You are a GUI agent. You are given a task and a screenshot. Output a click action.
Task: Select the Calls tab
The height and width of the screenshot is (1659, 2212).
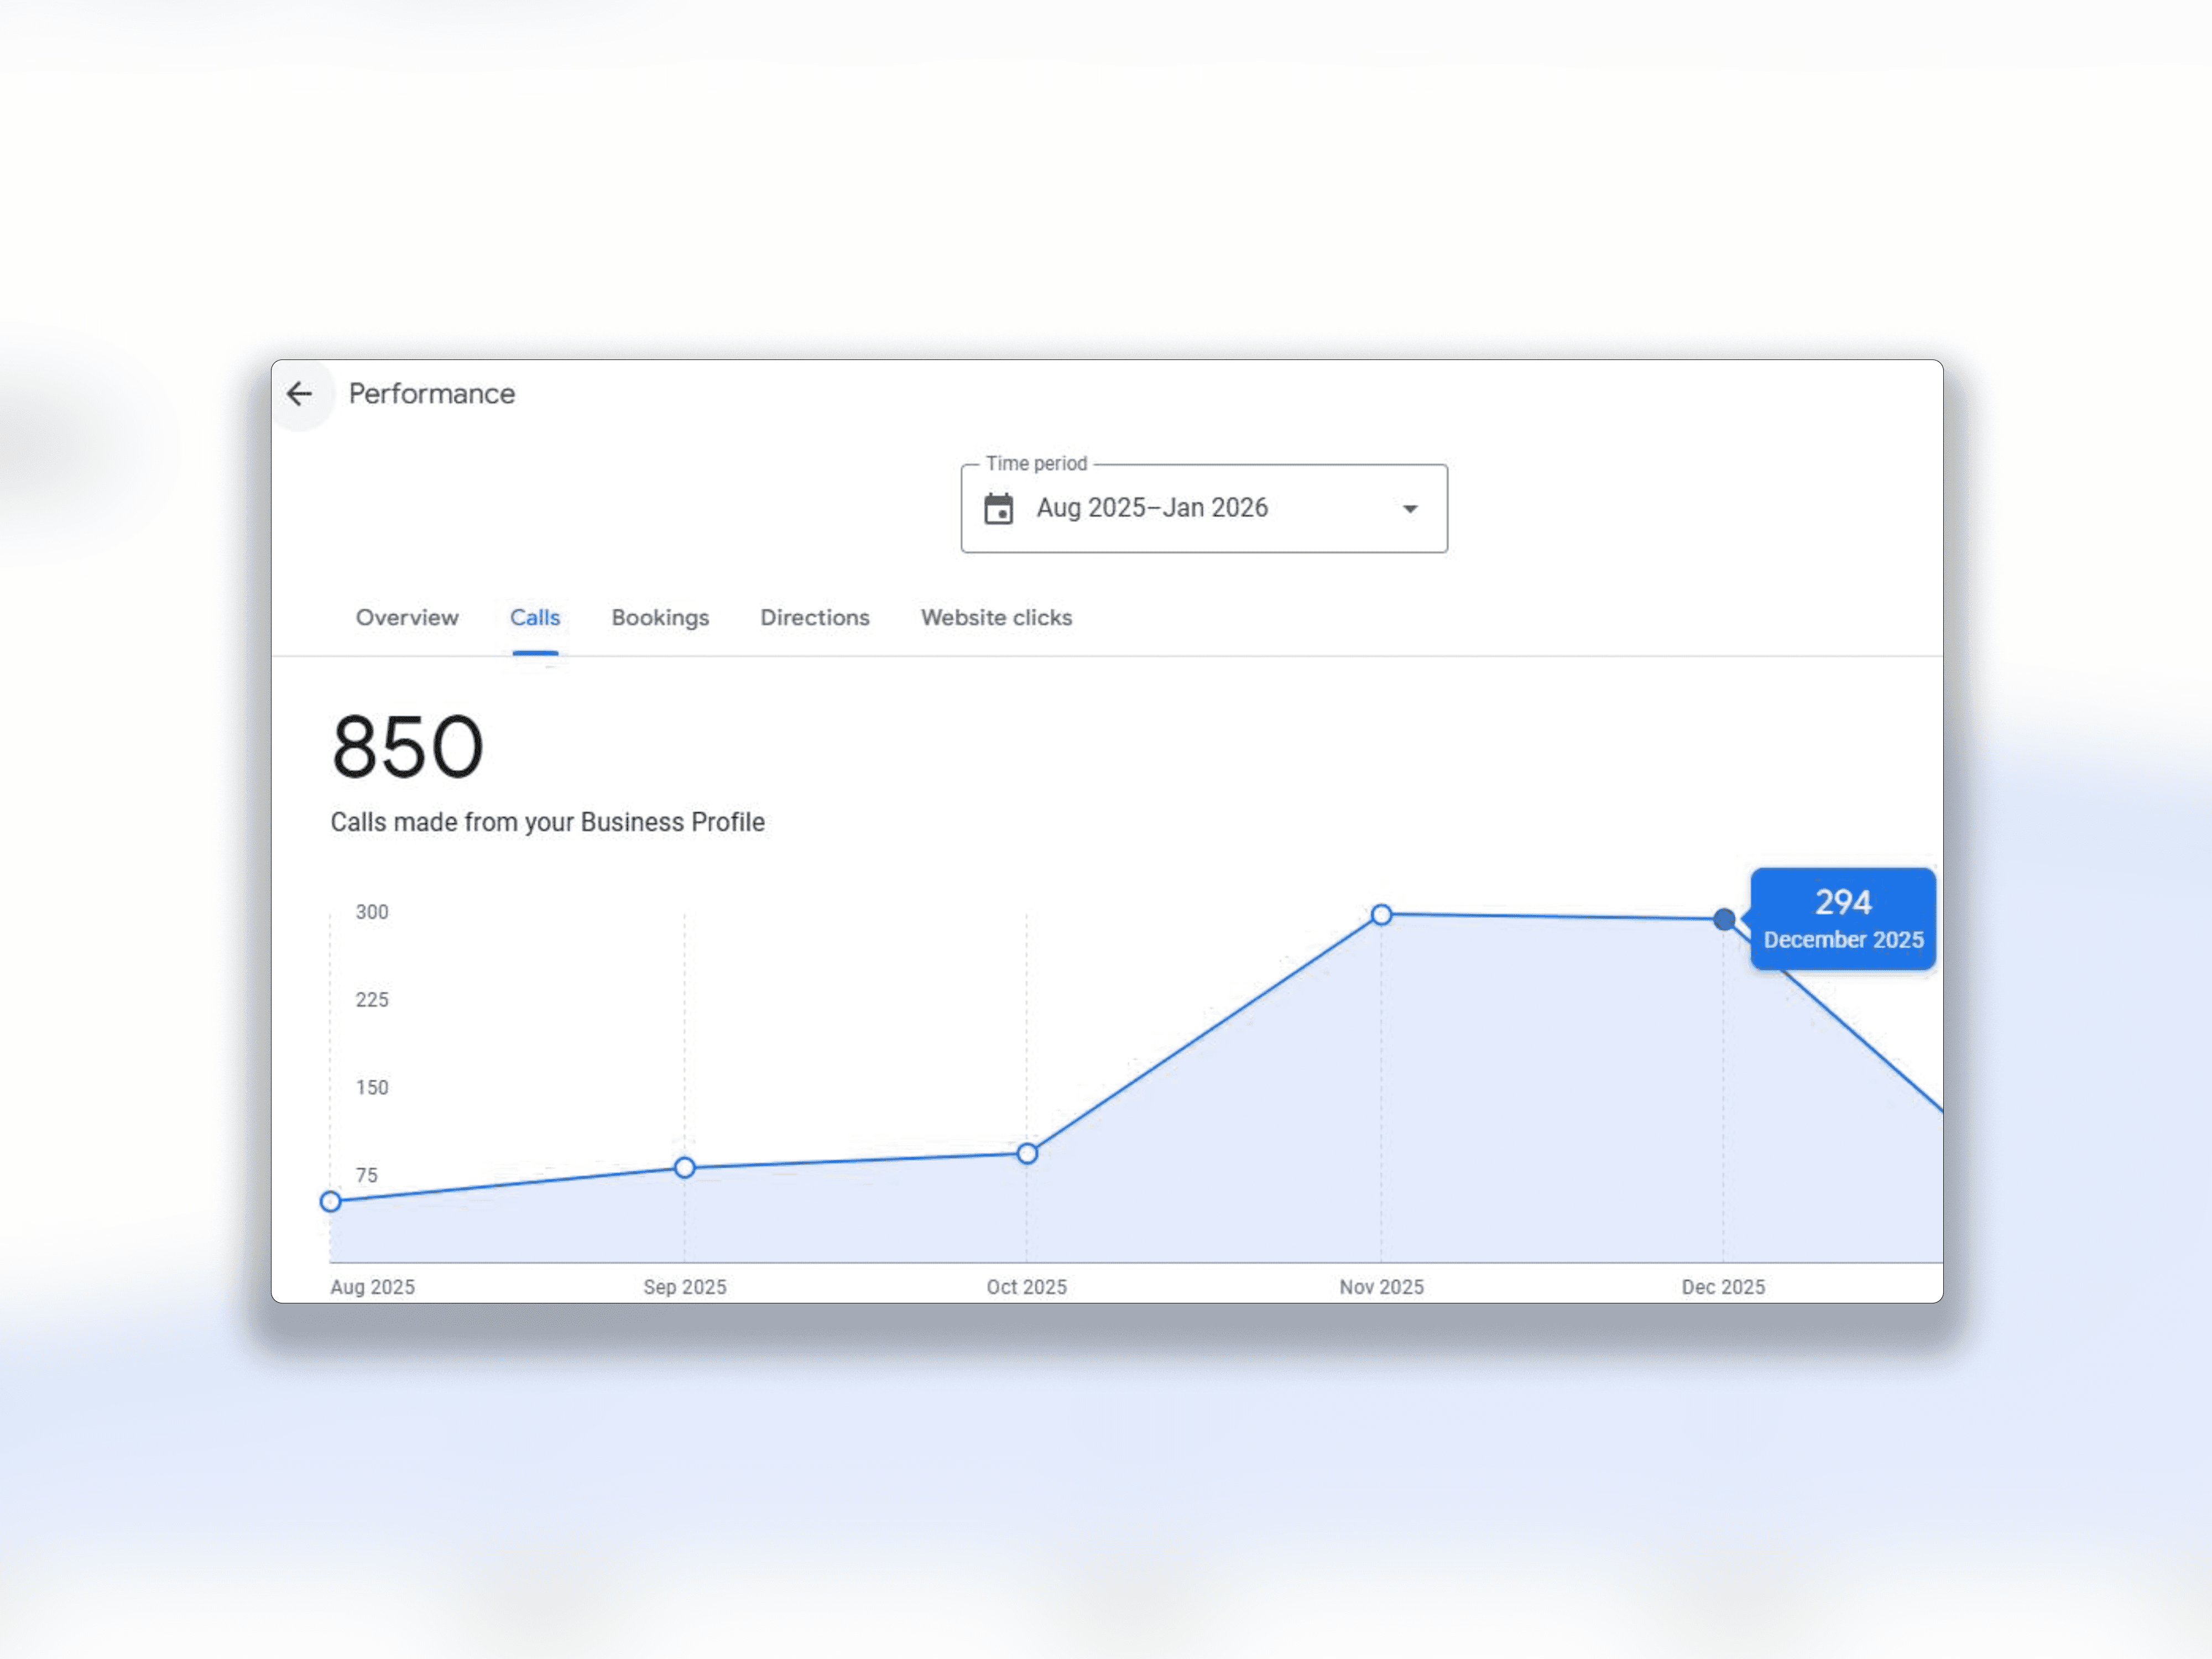(x=535, y=618)
